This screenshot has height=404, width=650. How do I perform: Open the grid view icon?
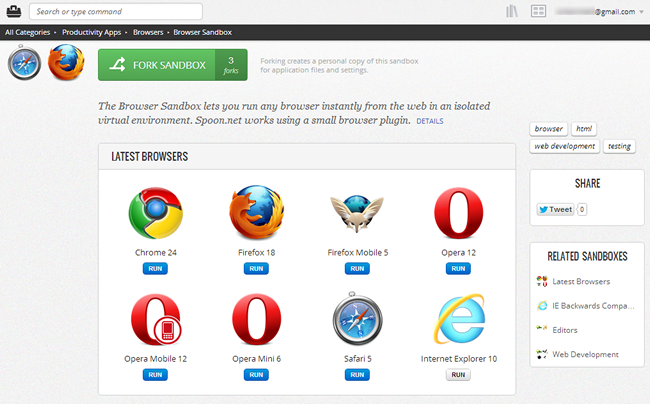(538, 11)
